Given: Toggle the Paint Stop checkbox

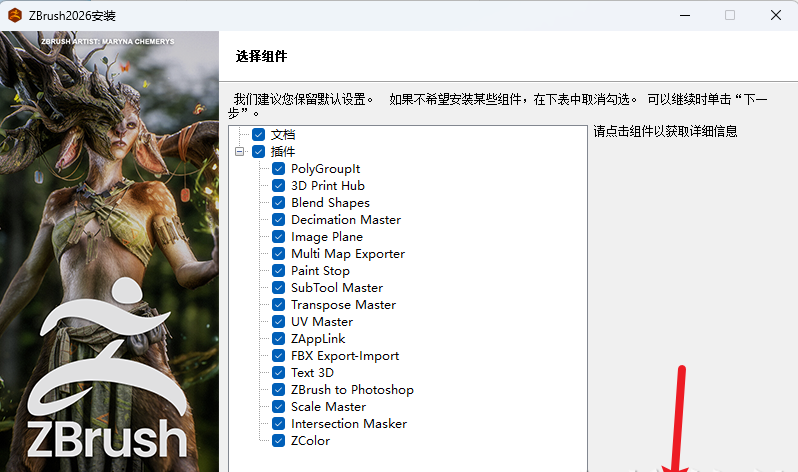Looking at the screenshot, I should pos(279,271).
